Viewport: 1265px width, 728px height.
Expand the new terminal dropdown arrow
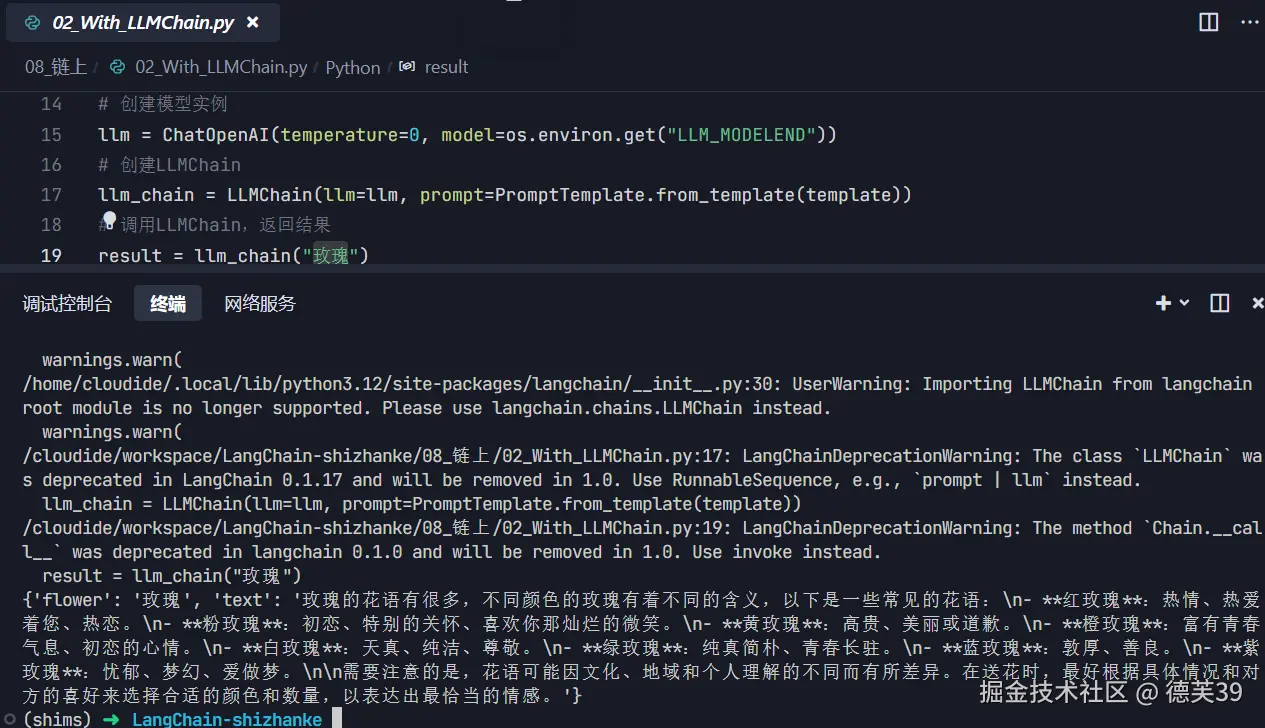point(1185,303)
